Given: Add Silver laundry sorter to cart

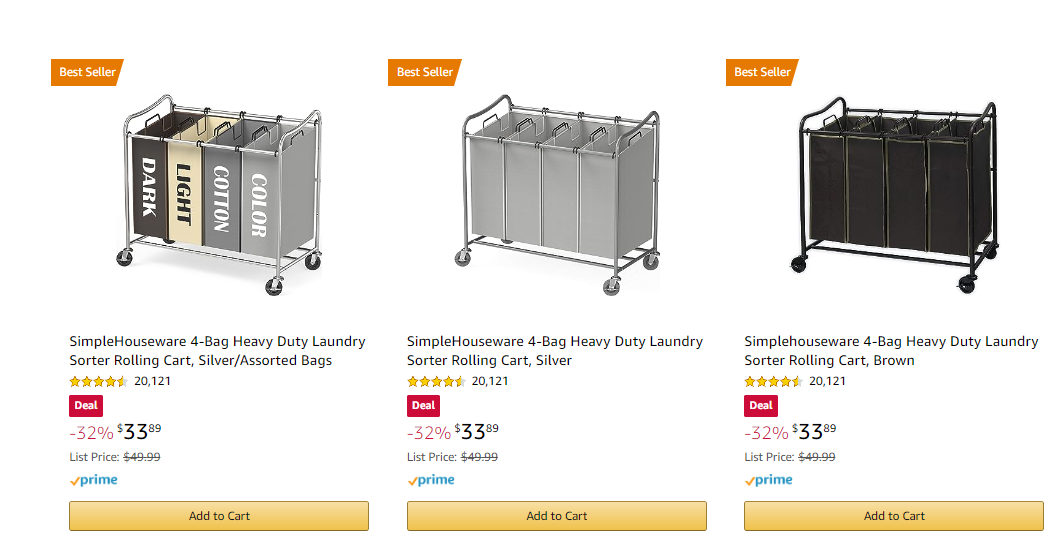Looking at the screenshot, I should (557, 516).
